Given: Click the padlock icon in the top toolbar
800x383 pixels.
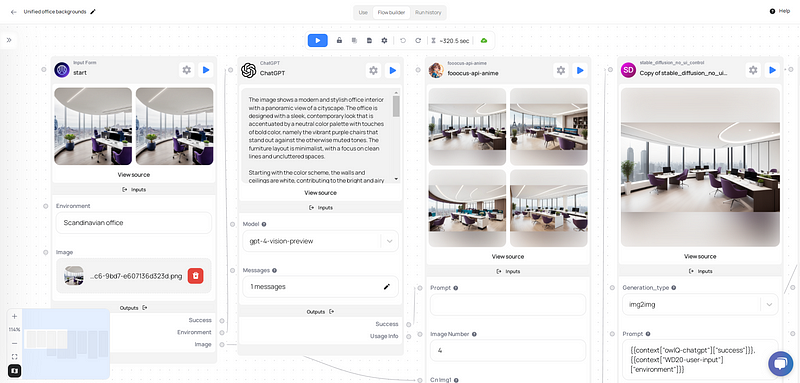Looking at the screenshot, I should (x=339, y=40).
